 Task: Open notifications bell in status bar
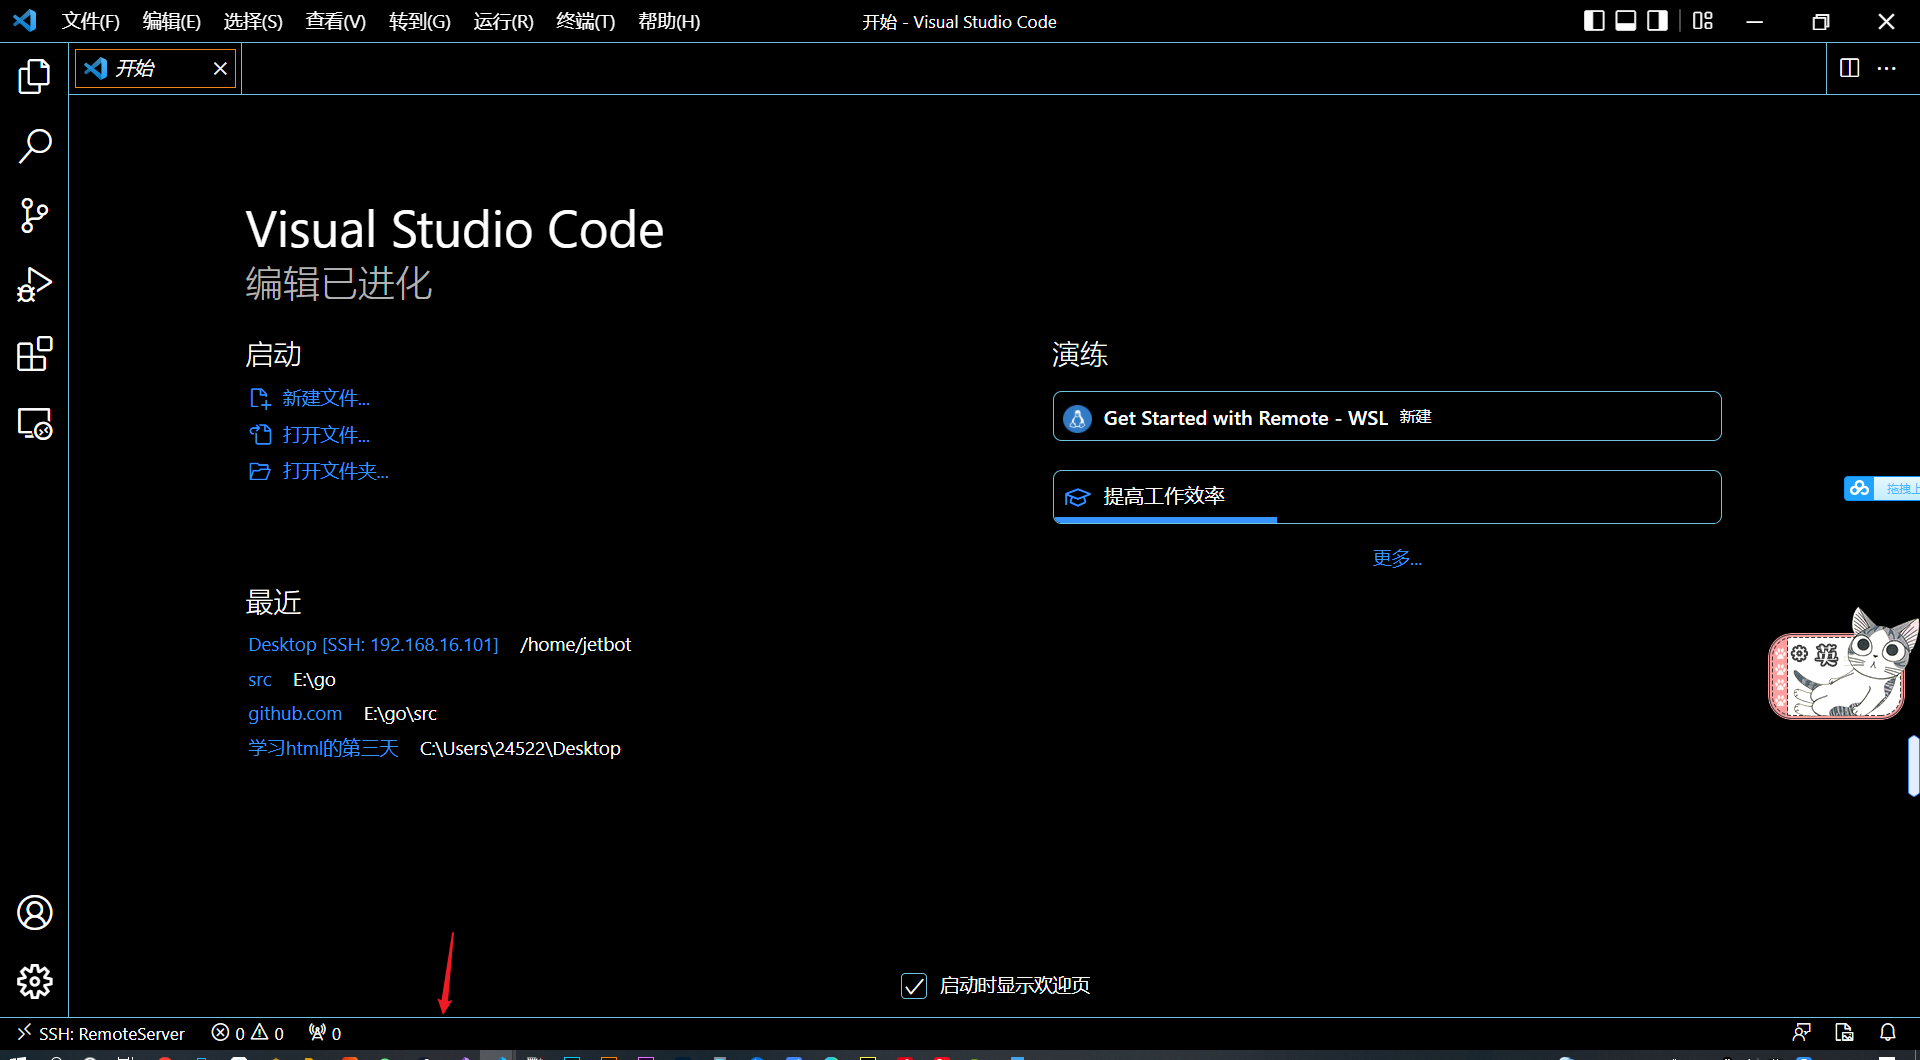1887,1033
